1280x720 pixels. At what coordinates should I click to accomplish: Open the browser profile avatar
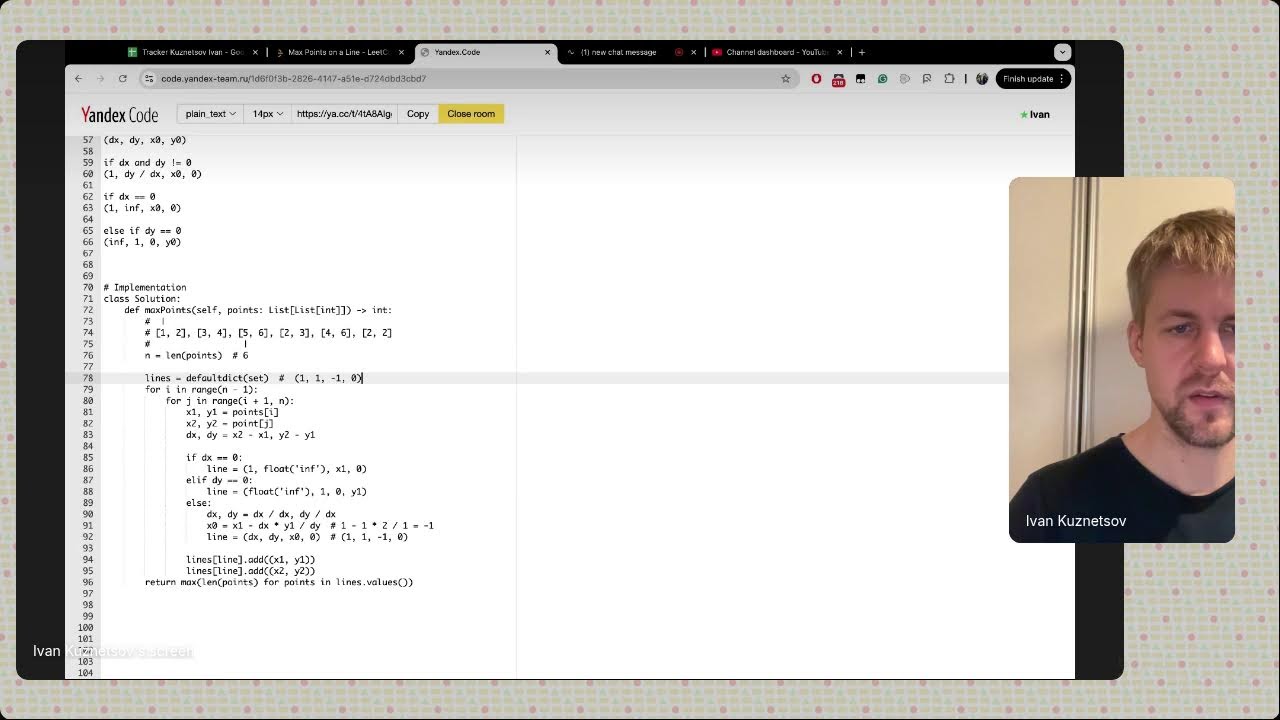[x=982, y=78]
